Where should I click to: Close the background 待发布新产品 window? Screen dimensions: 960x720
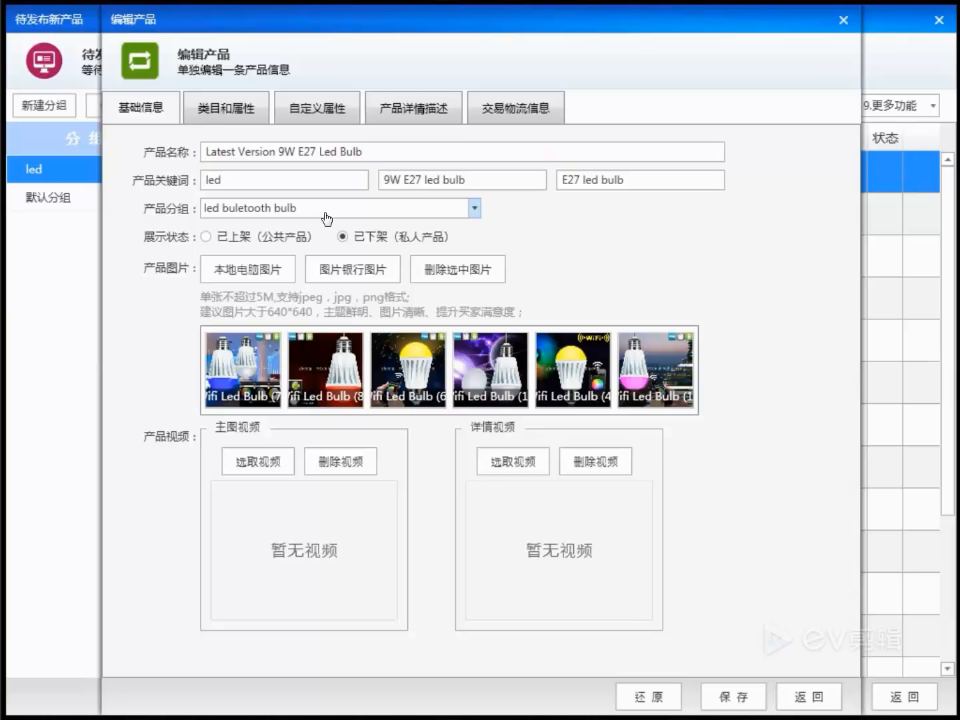coord(939,20)
